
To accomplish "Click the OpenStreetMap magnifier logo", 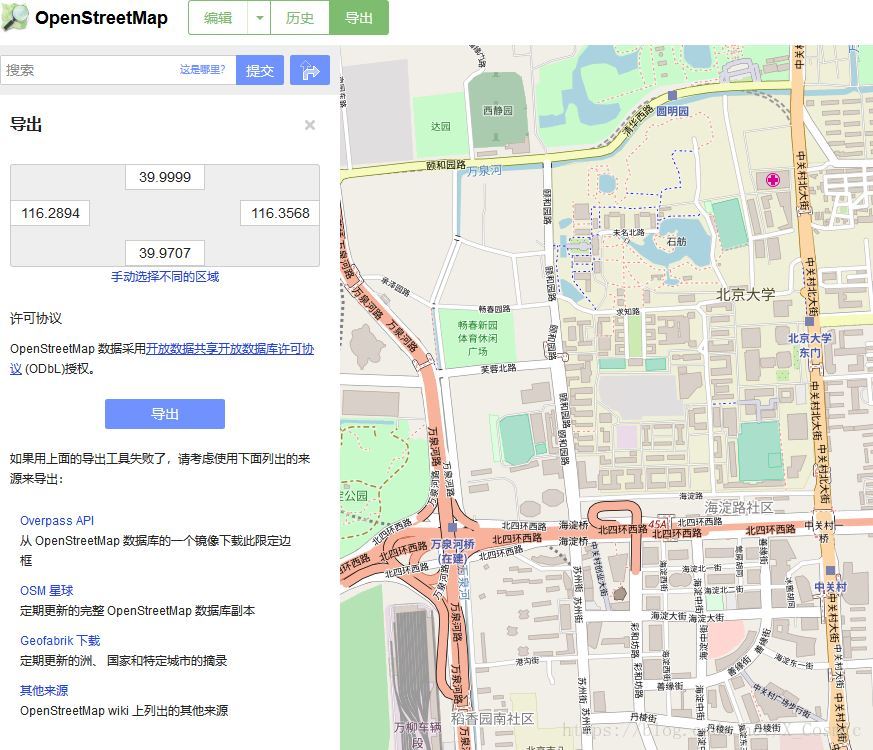I will click(x=14, y=17).
